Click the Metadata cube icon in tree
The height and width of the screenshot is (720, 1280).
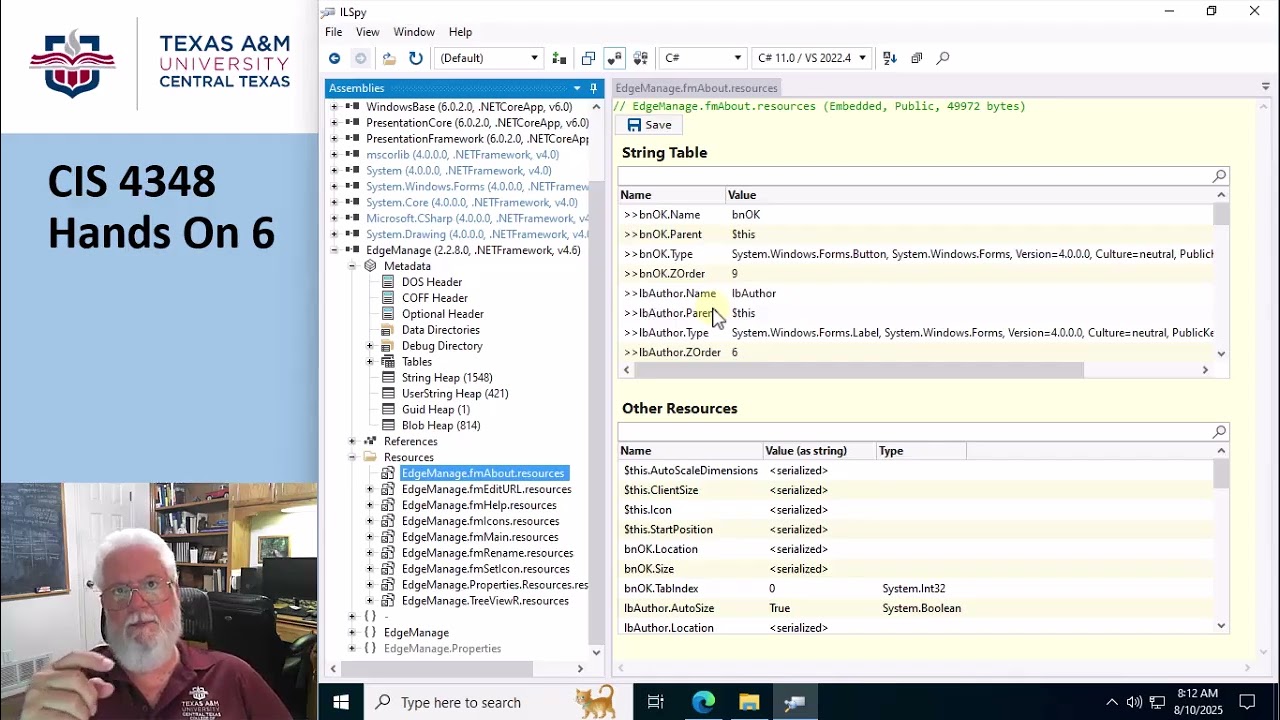click(371, 266)
